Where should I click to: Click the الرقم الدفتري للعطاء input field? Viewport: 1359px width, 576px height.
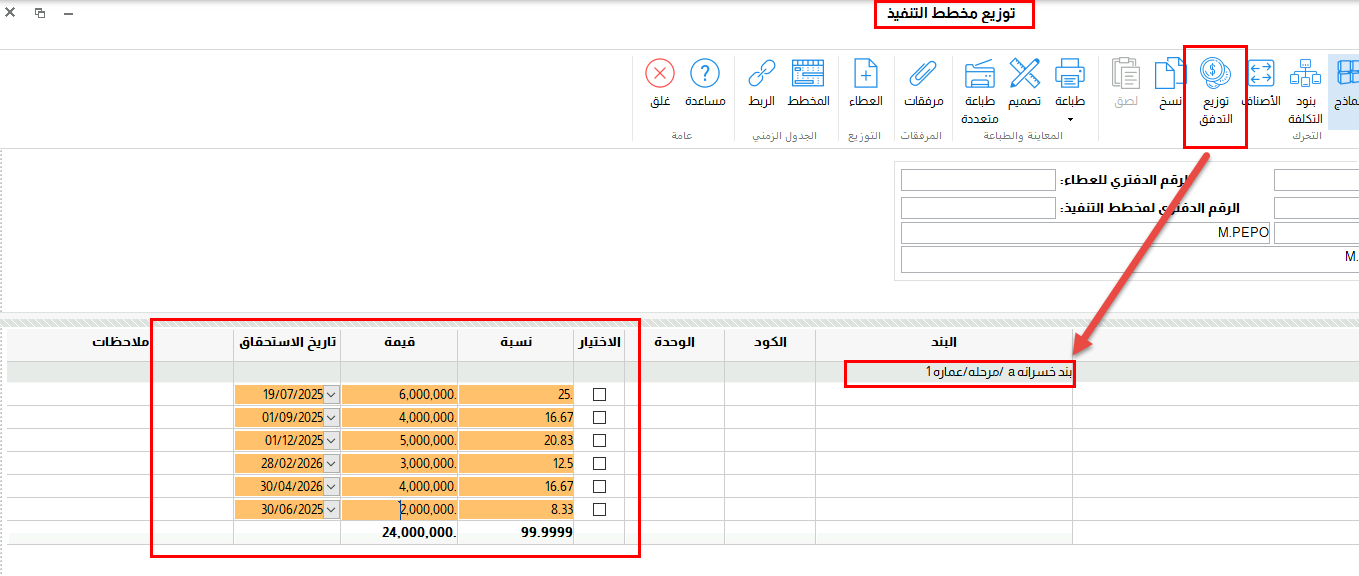tap(978, 180)
